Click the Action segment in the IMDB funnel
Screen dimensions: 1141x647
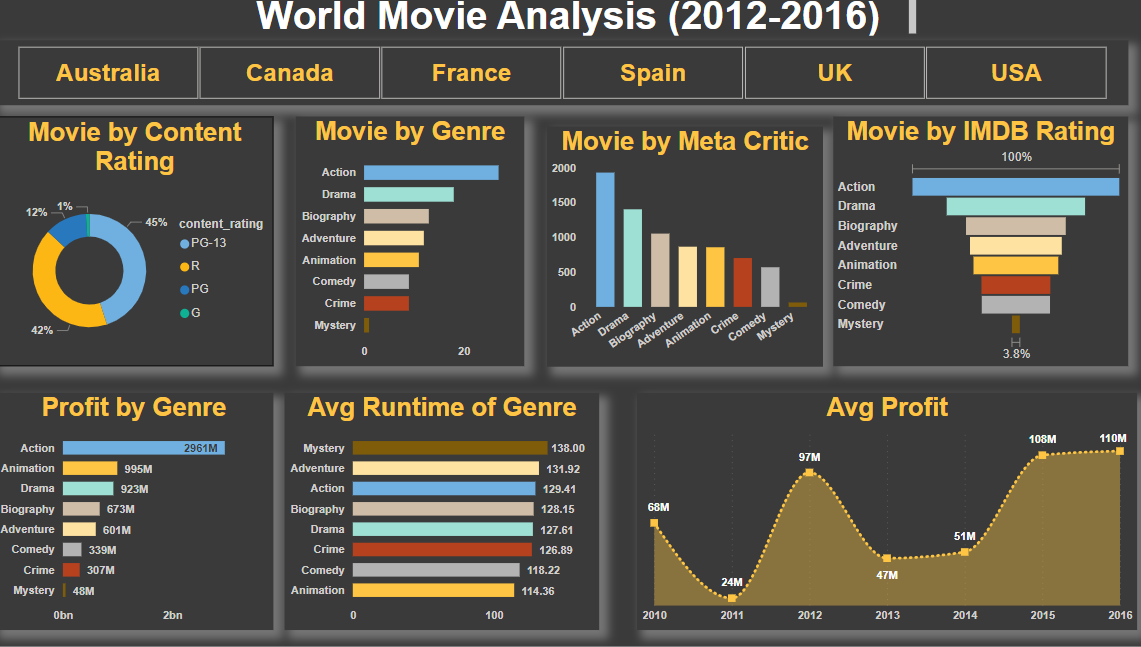pos(1015,187)
